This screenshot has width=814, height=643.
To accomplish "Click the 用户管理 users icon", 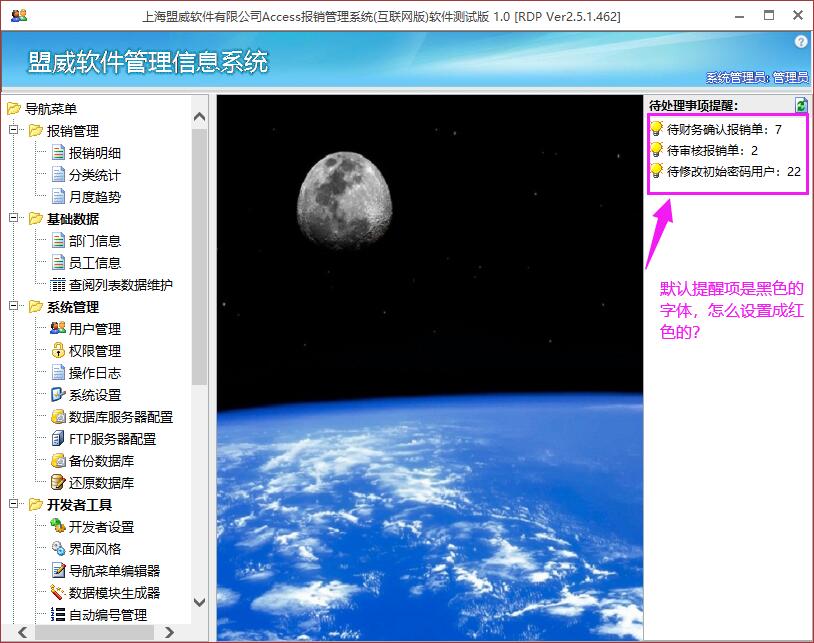I will [x=58, y=328].
